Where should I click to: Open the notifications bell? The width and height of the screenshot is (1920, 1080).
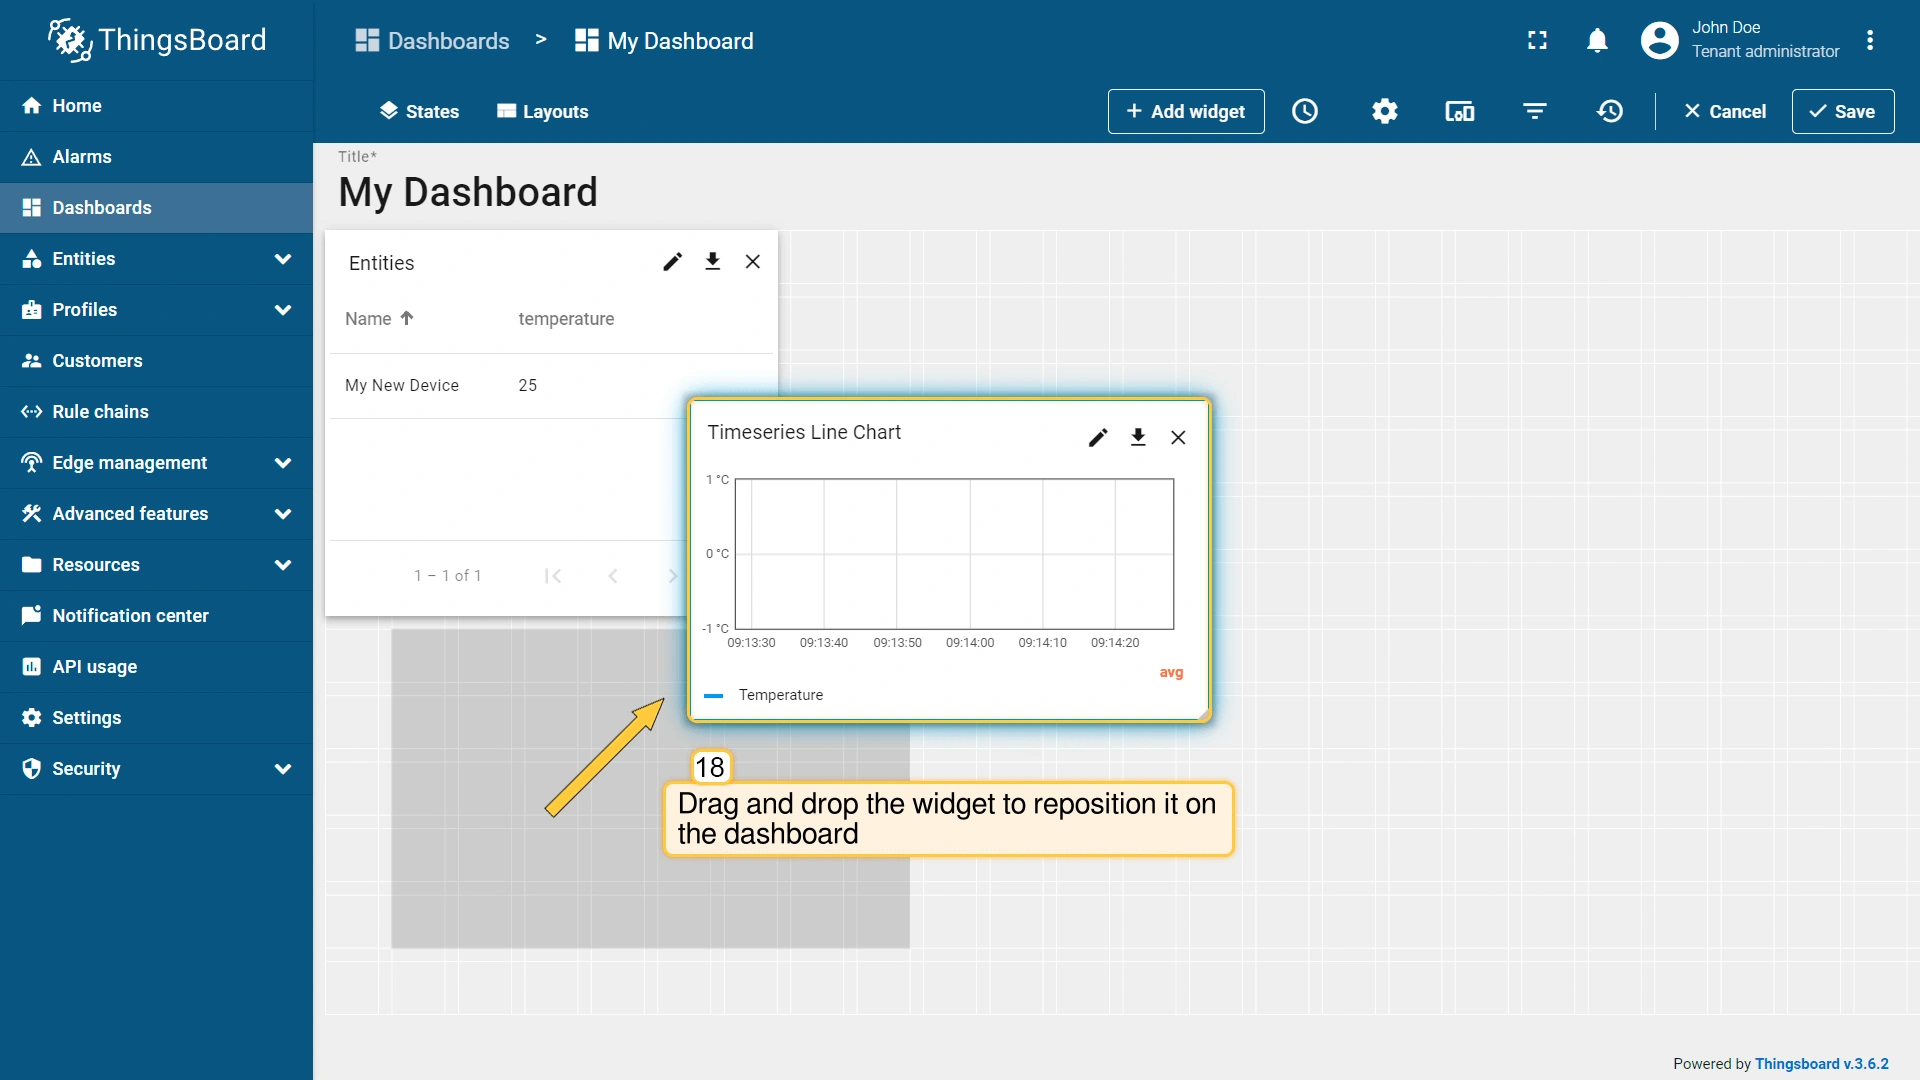tap(1597, 40)
